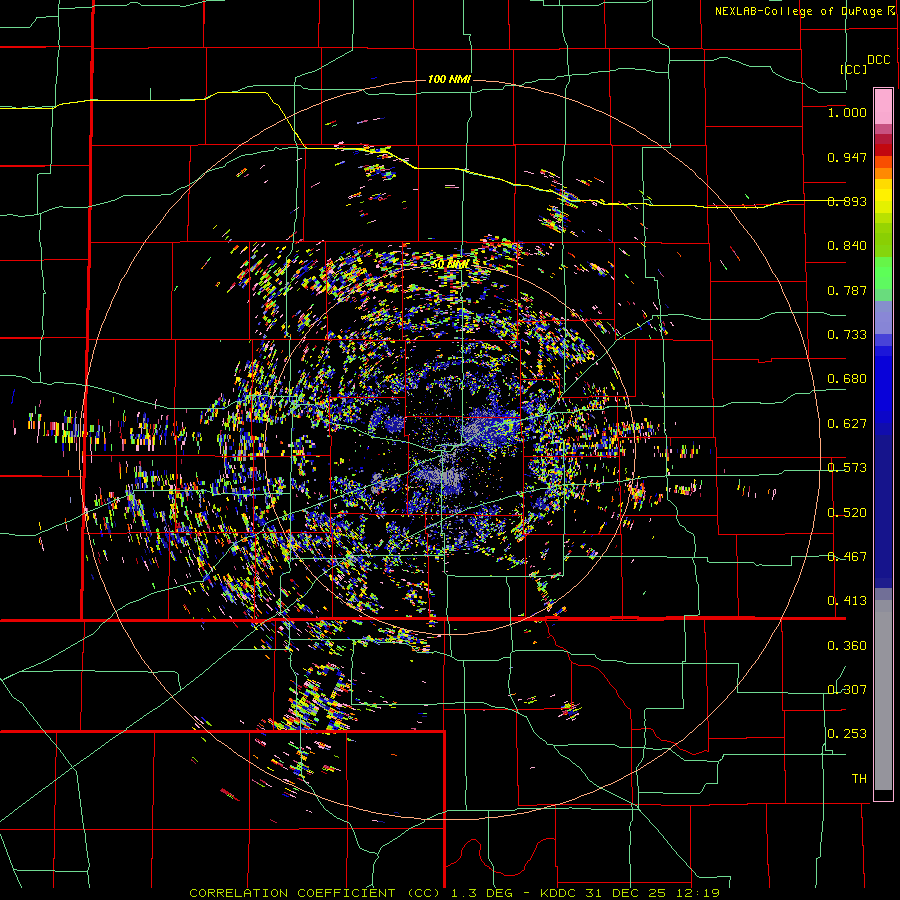Select the 50 NMI range ring label
Screen dimensions: 900x900
coord(449,264)
